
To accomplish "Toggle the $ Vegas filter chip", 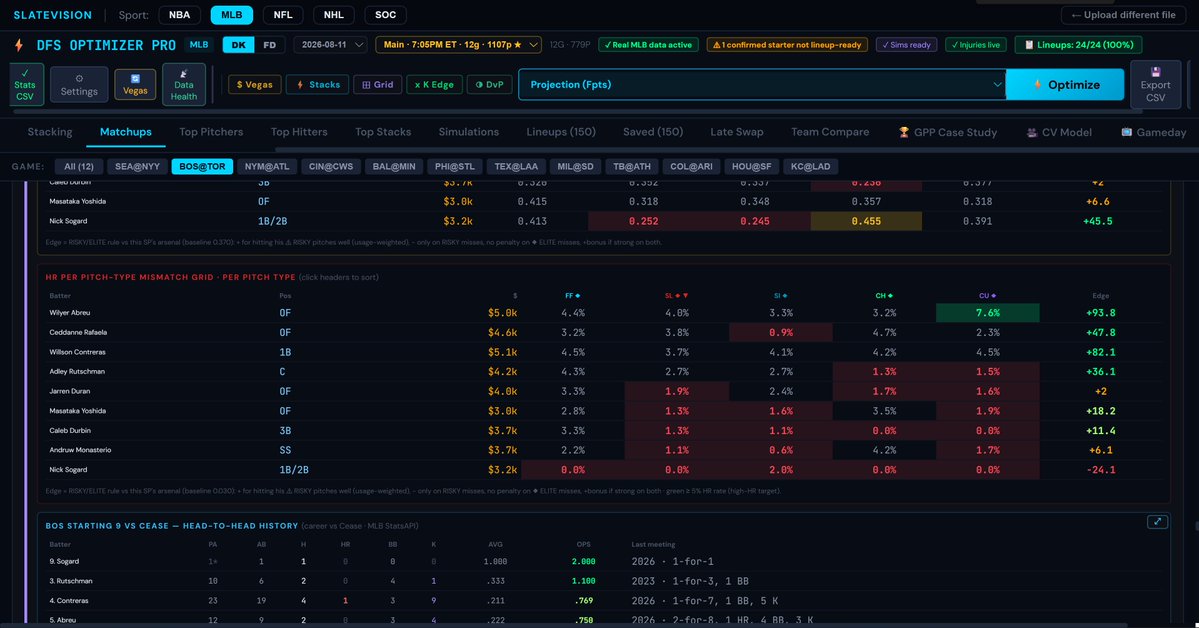I will coord(255,84).
